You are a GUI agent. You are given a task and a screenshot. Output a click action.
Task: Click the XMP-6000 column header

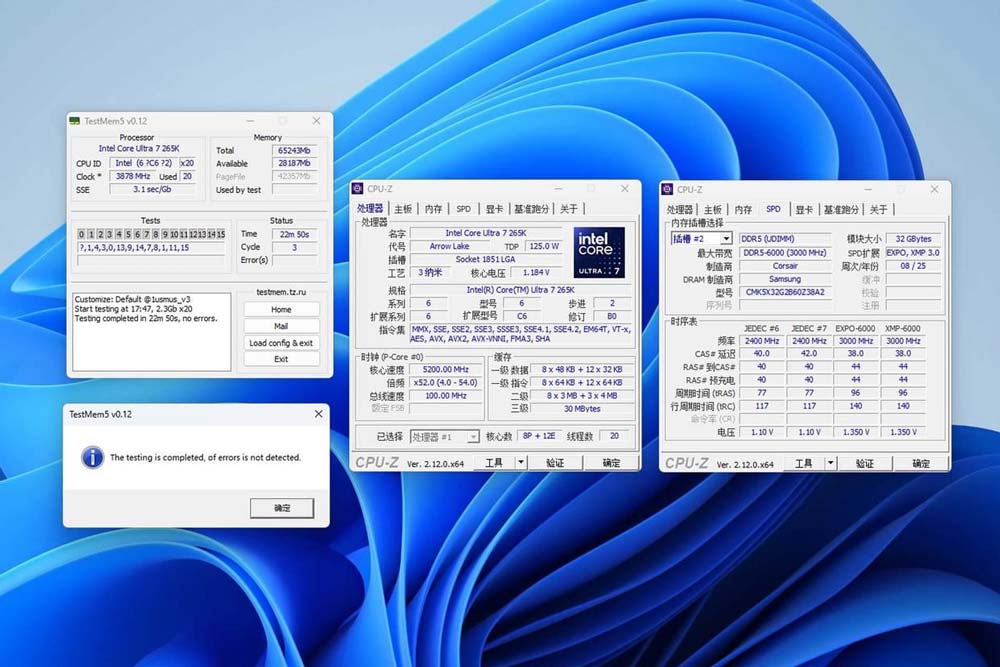coord(902,328)
